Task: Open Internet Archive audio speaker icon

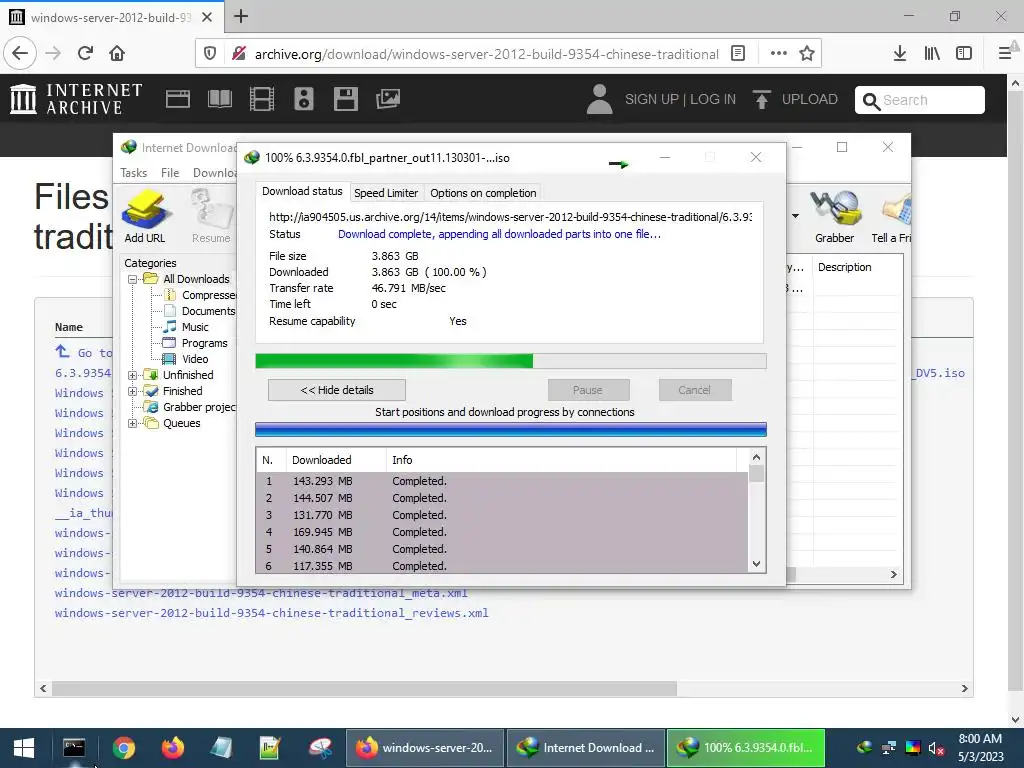Action: pos(304,99)
